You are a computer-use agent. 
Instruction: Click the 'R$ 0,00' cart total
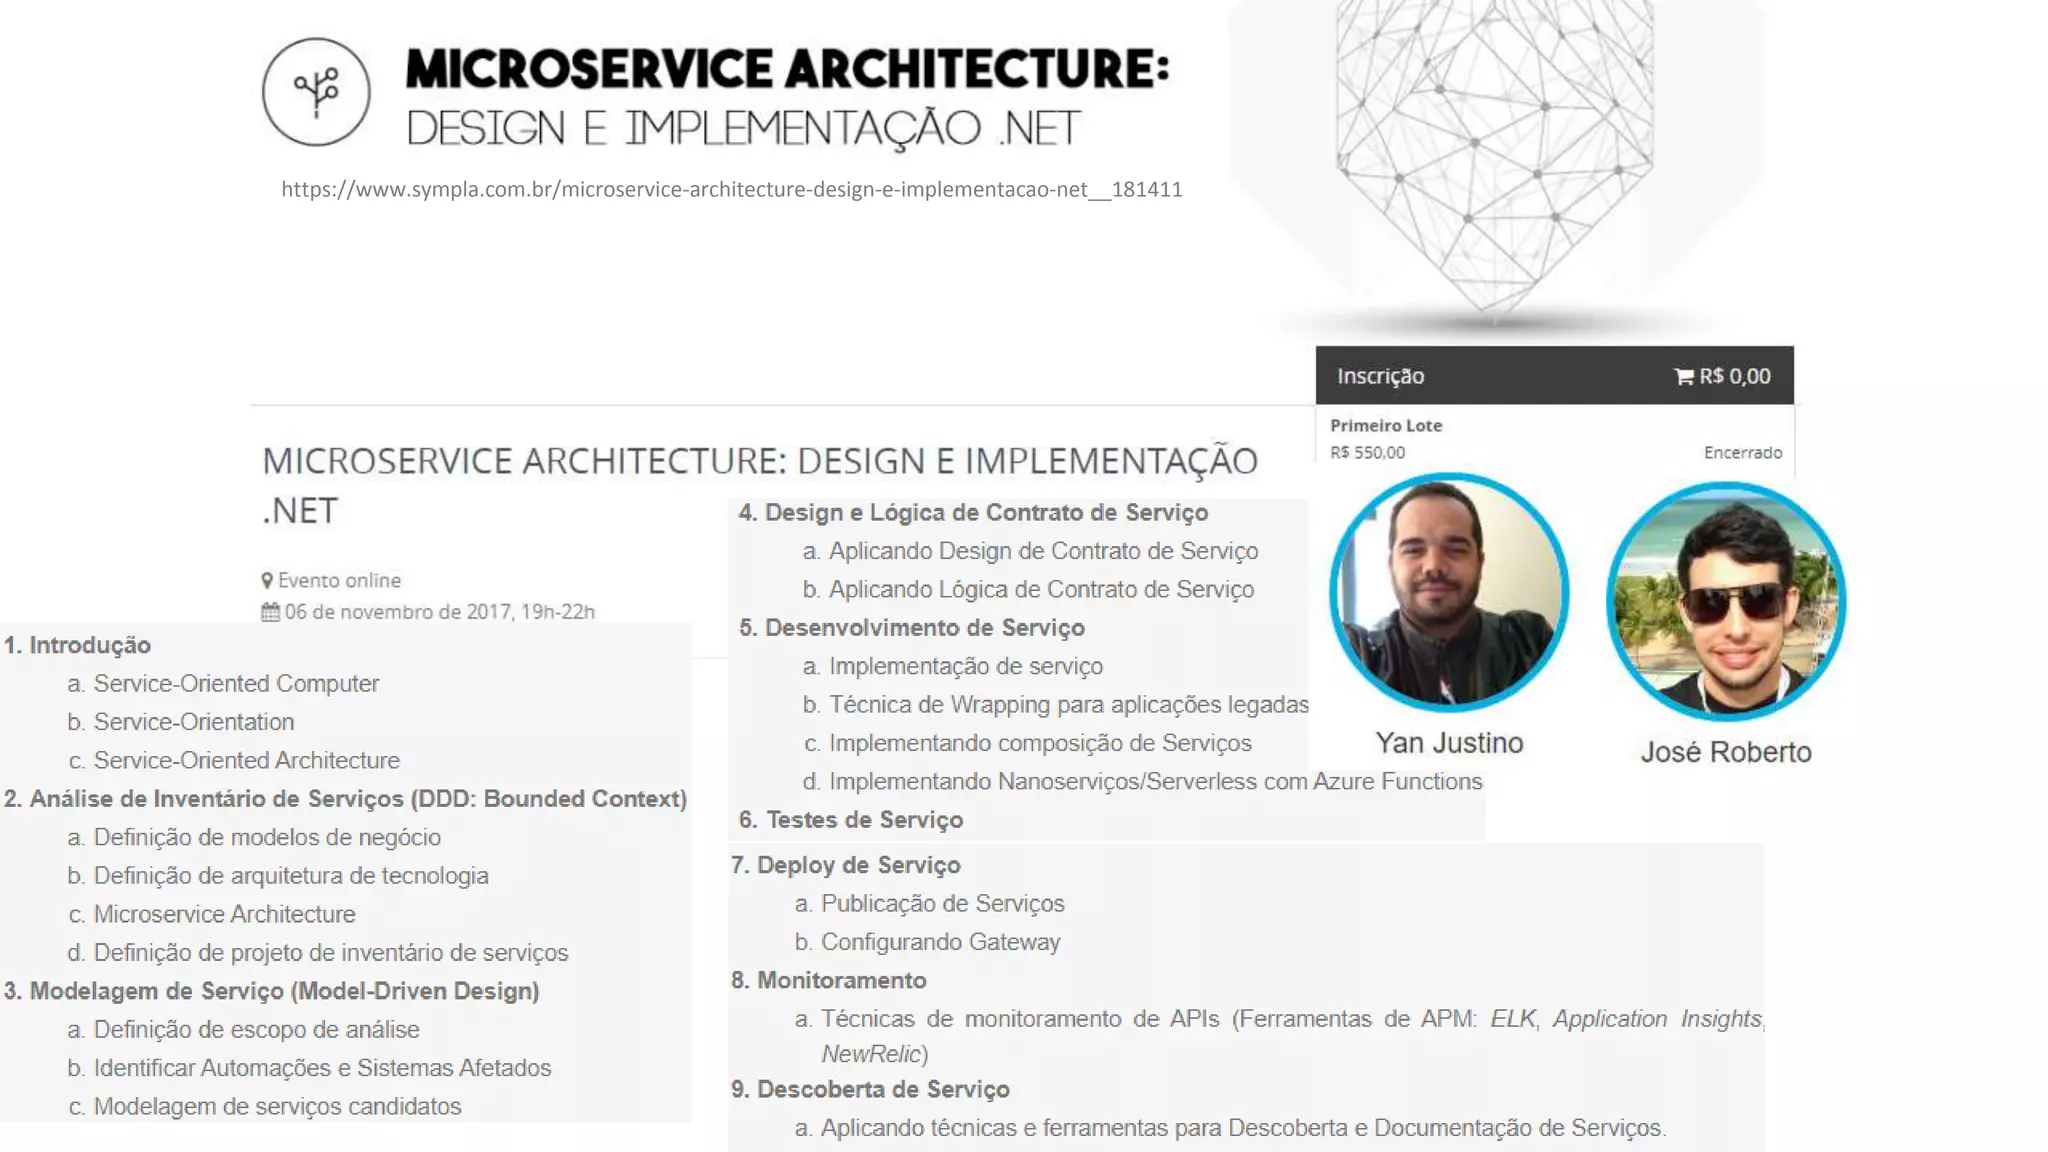tap(1735, 376)
